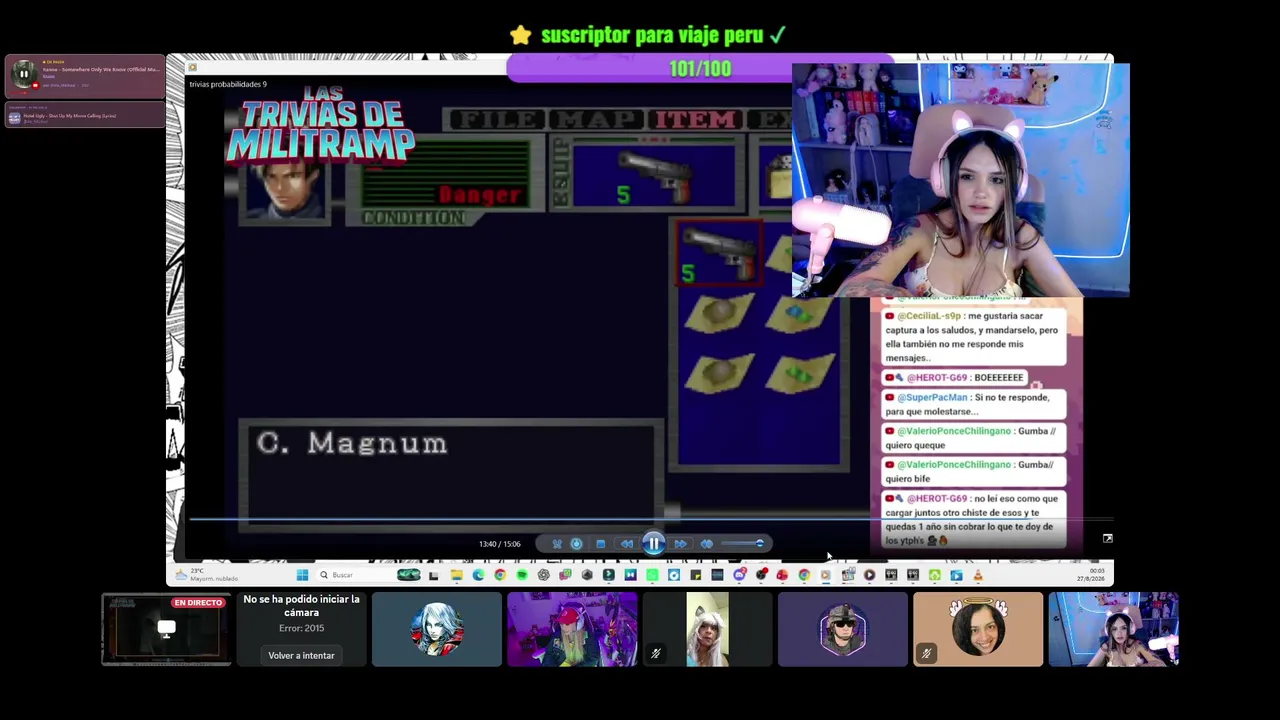Mute the media player volume
Screen dimensions: 1280x720
point(706,544)
